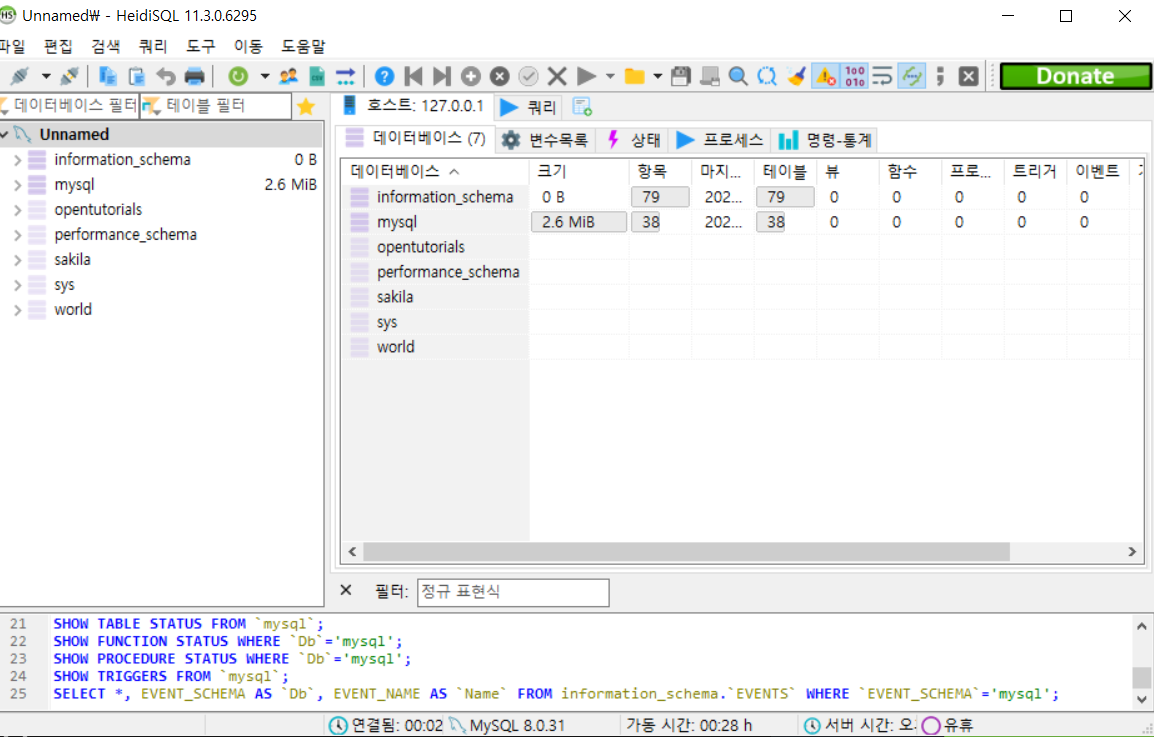Open the 도구 menu
Viewport: 1154px width, 737px height.
click(200, 46)
